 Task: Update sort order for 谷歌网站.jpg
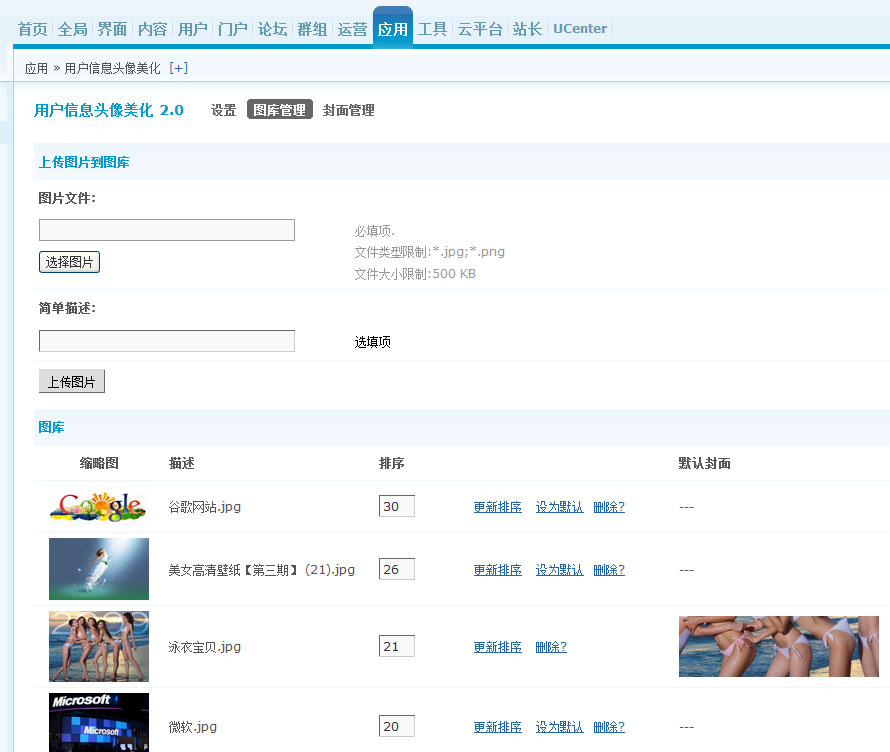497,506
